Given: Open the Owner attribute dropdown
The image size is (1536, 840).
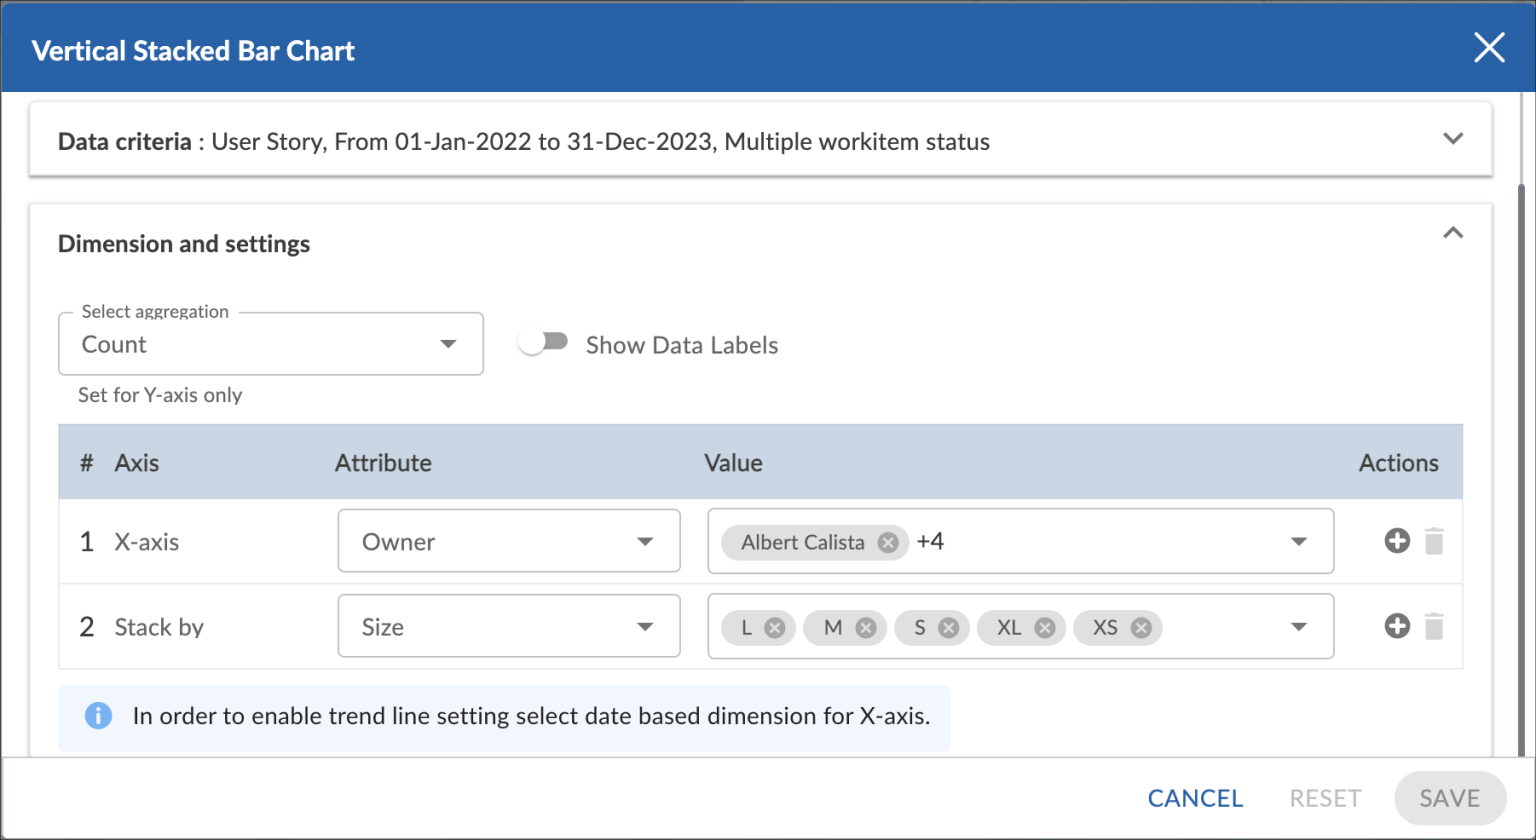Looking at the screenshot, I should pyautogui.click(x=509, y=542).
